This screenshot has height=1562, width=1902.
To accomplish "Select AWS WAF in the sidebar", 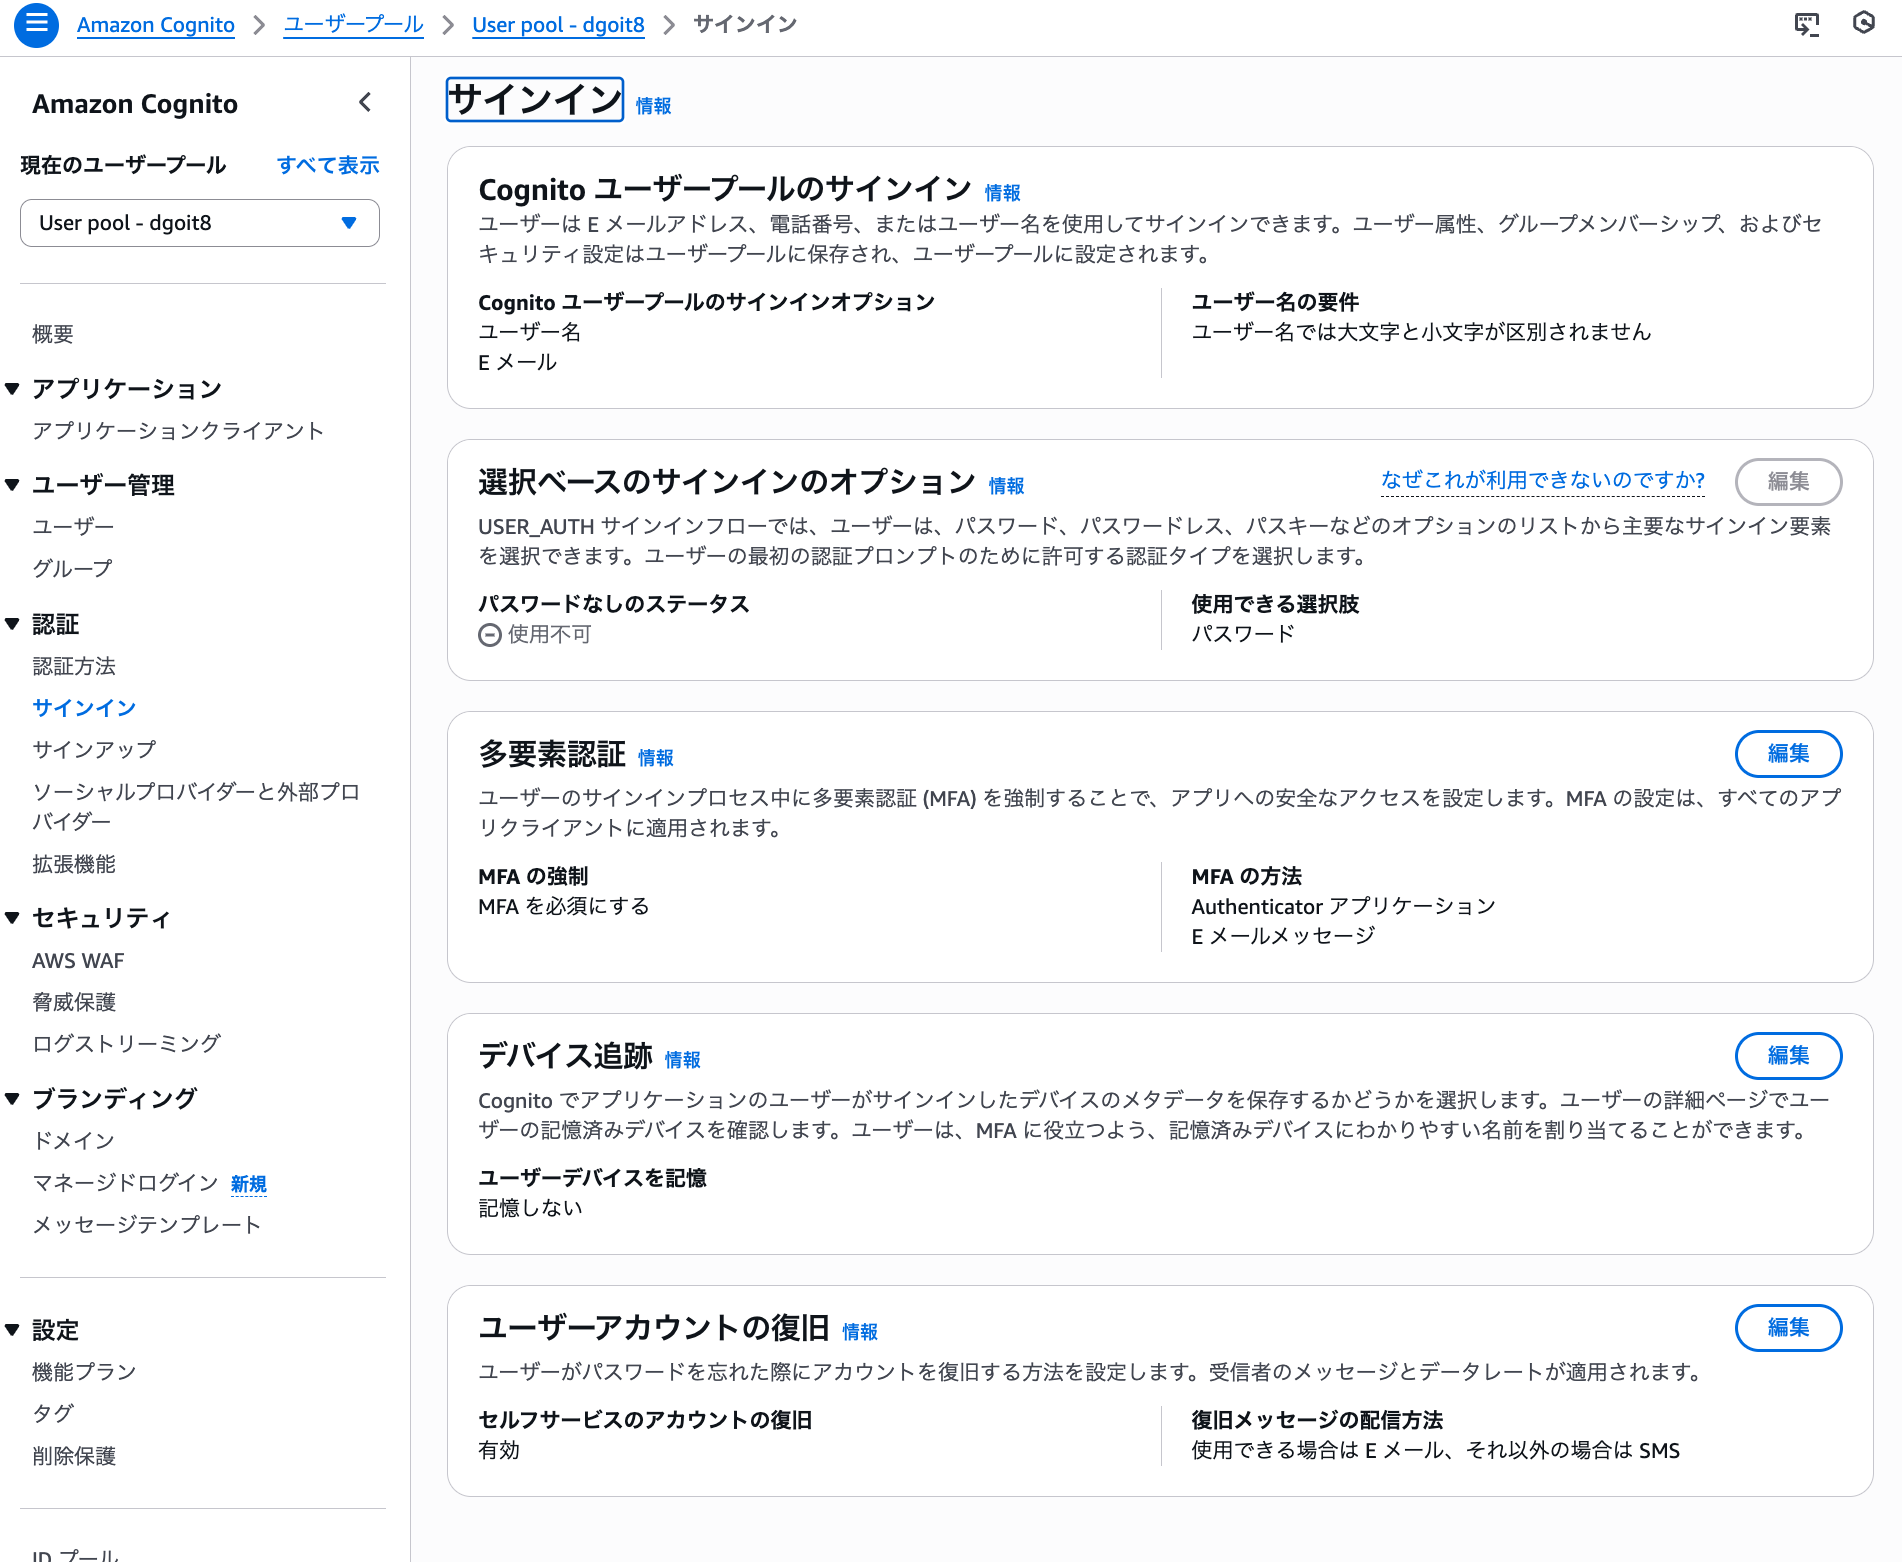I will 78,960.
